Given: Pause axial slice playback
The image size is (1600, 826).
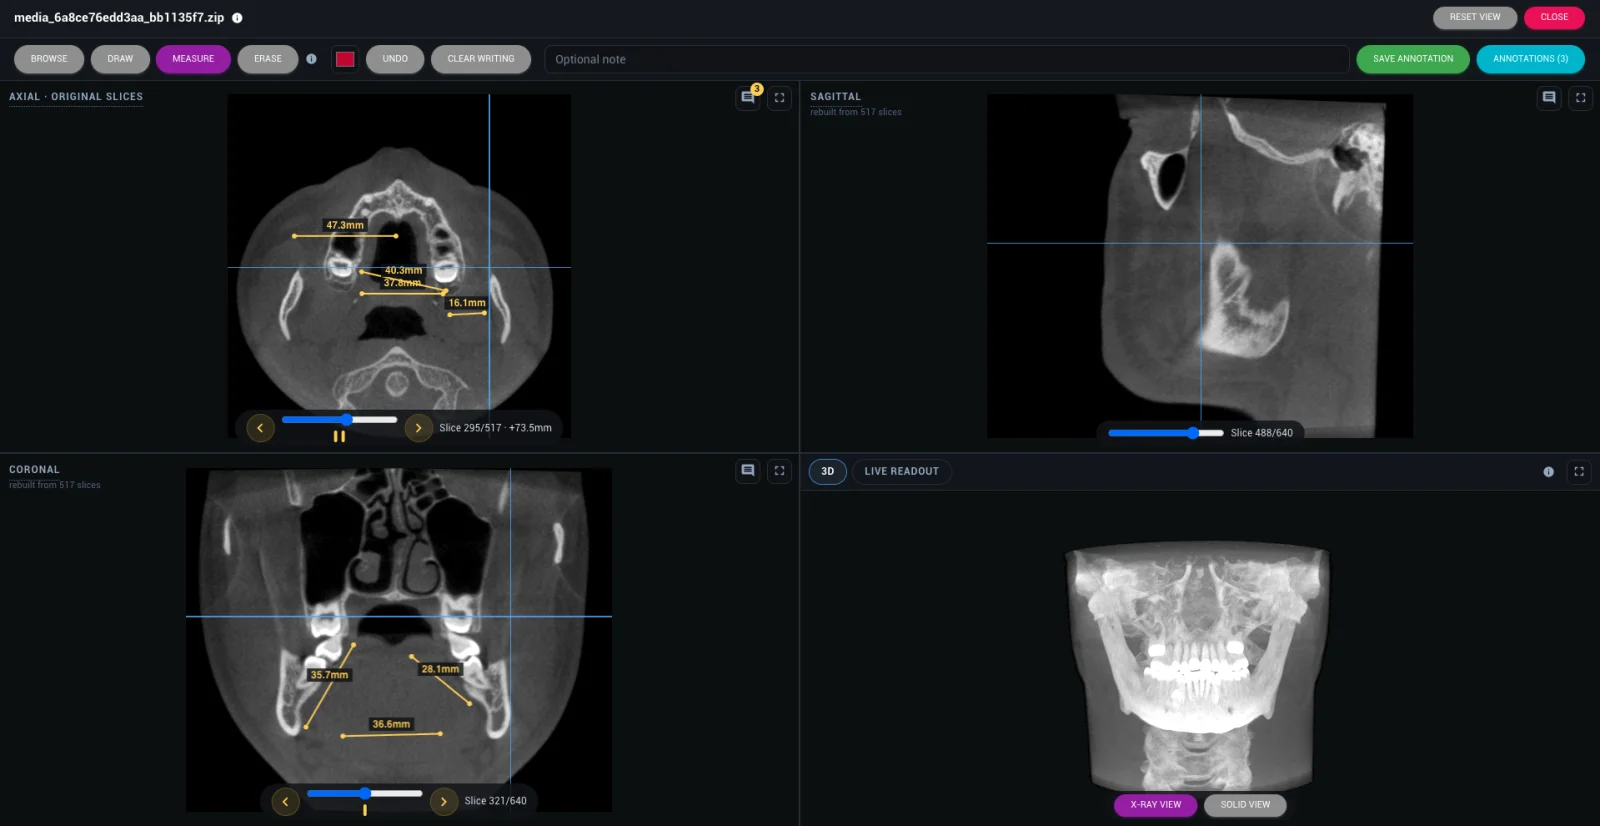Looking at the screenshot, I should coord(339,437).
